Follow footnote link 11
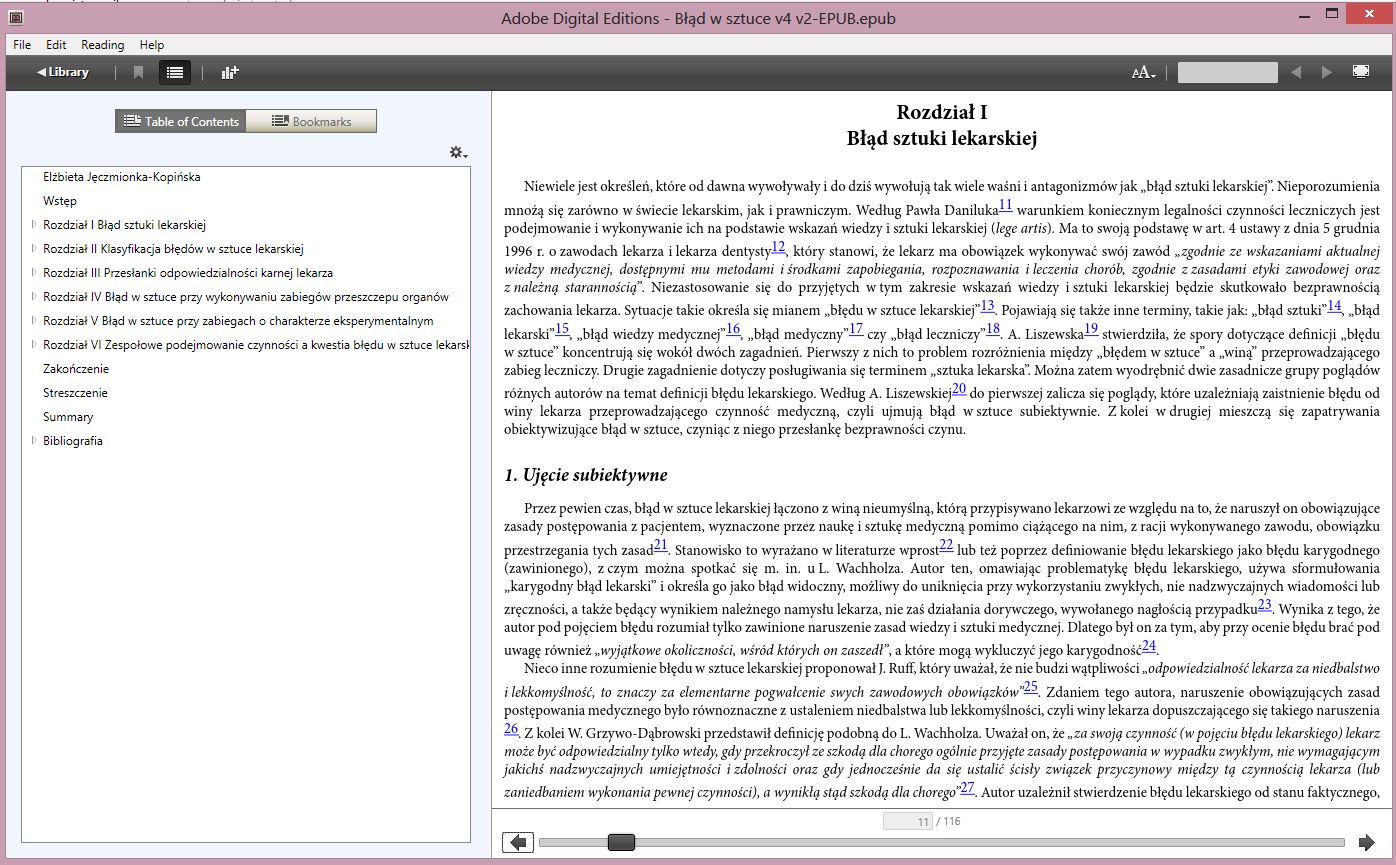Viewport: 1396px width, 865px height. 1006,205
